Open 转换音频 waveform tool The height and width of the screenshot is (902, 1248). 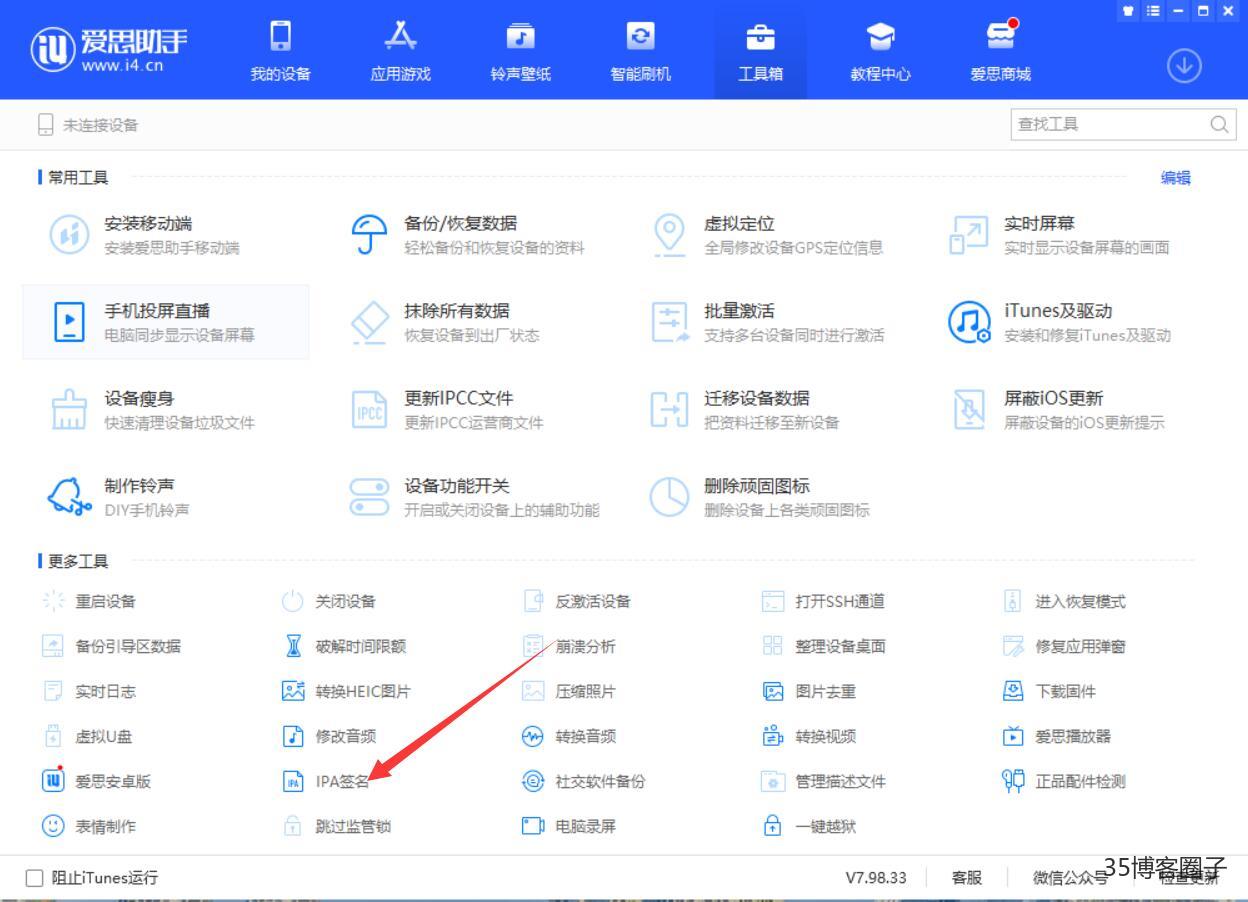point(570,736)
